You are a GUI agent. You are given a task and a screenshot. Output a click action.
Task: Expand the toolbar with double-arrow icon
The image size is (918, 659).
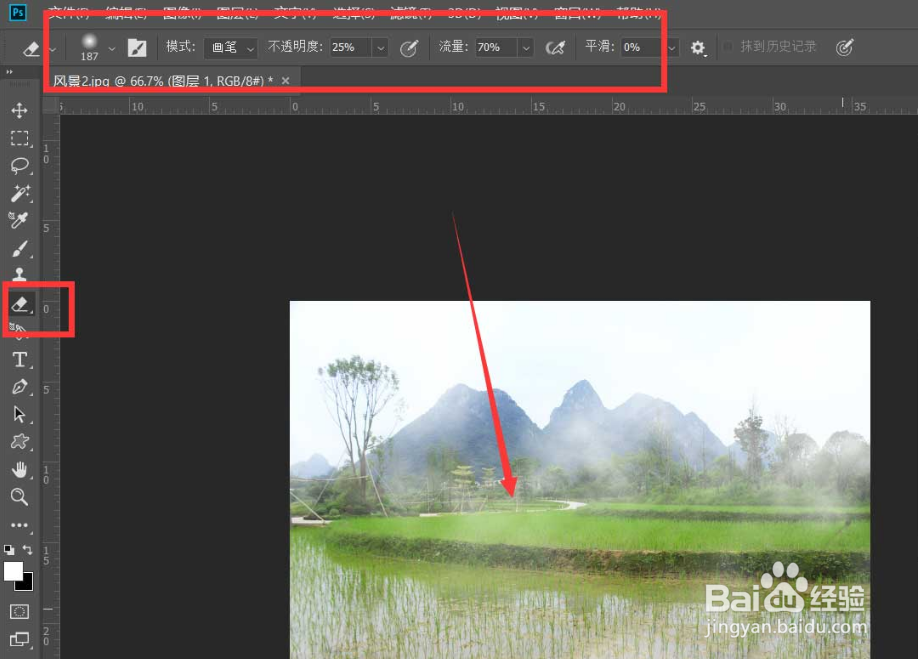(9, 72)
